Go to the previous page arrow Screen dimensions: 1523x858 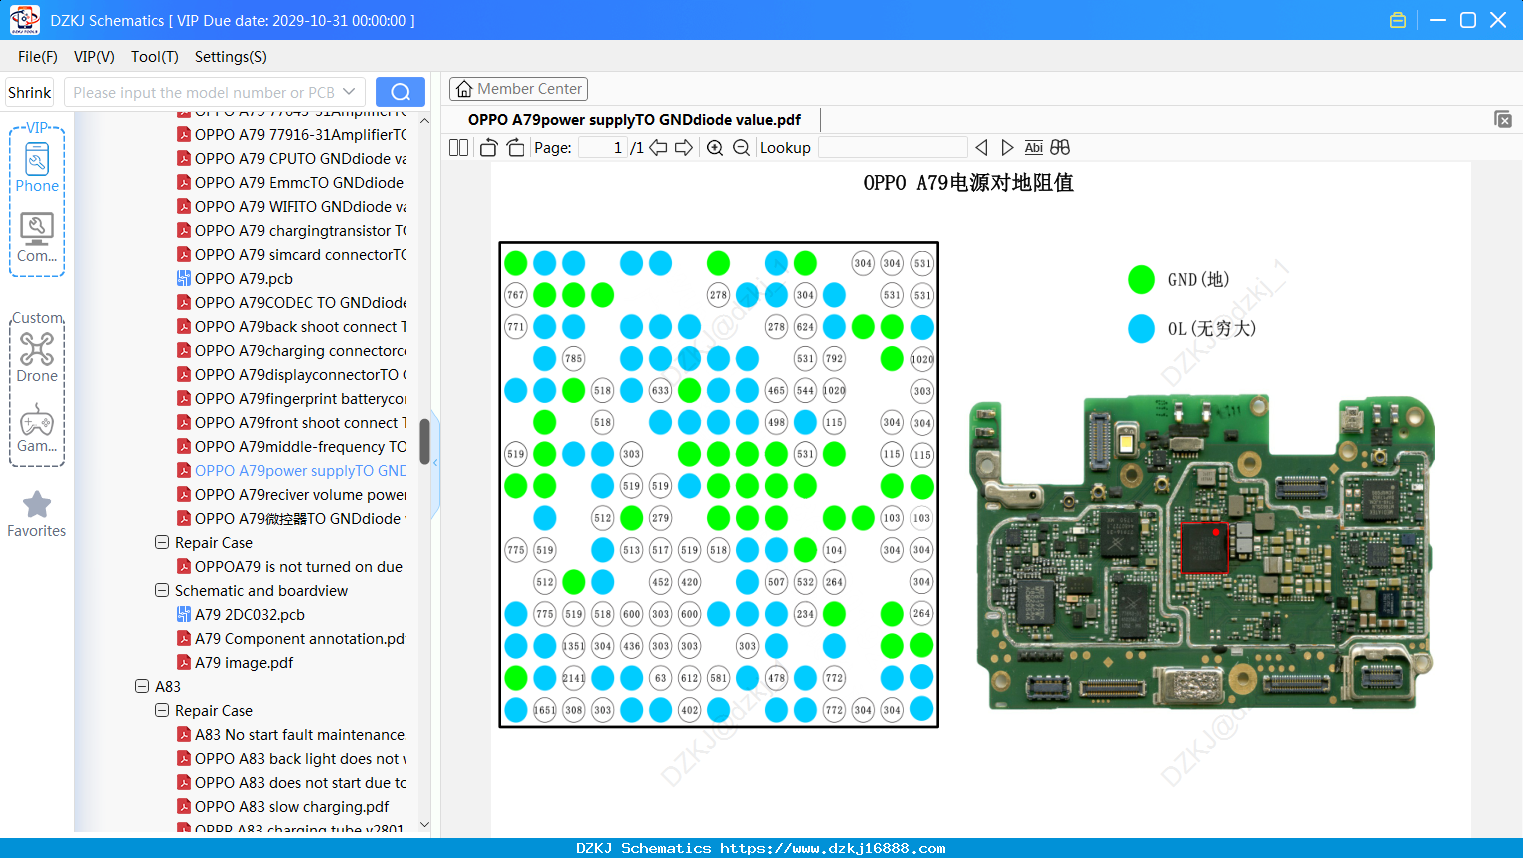click(x=658, y=148)
